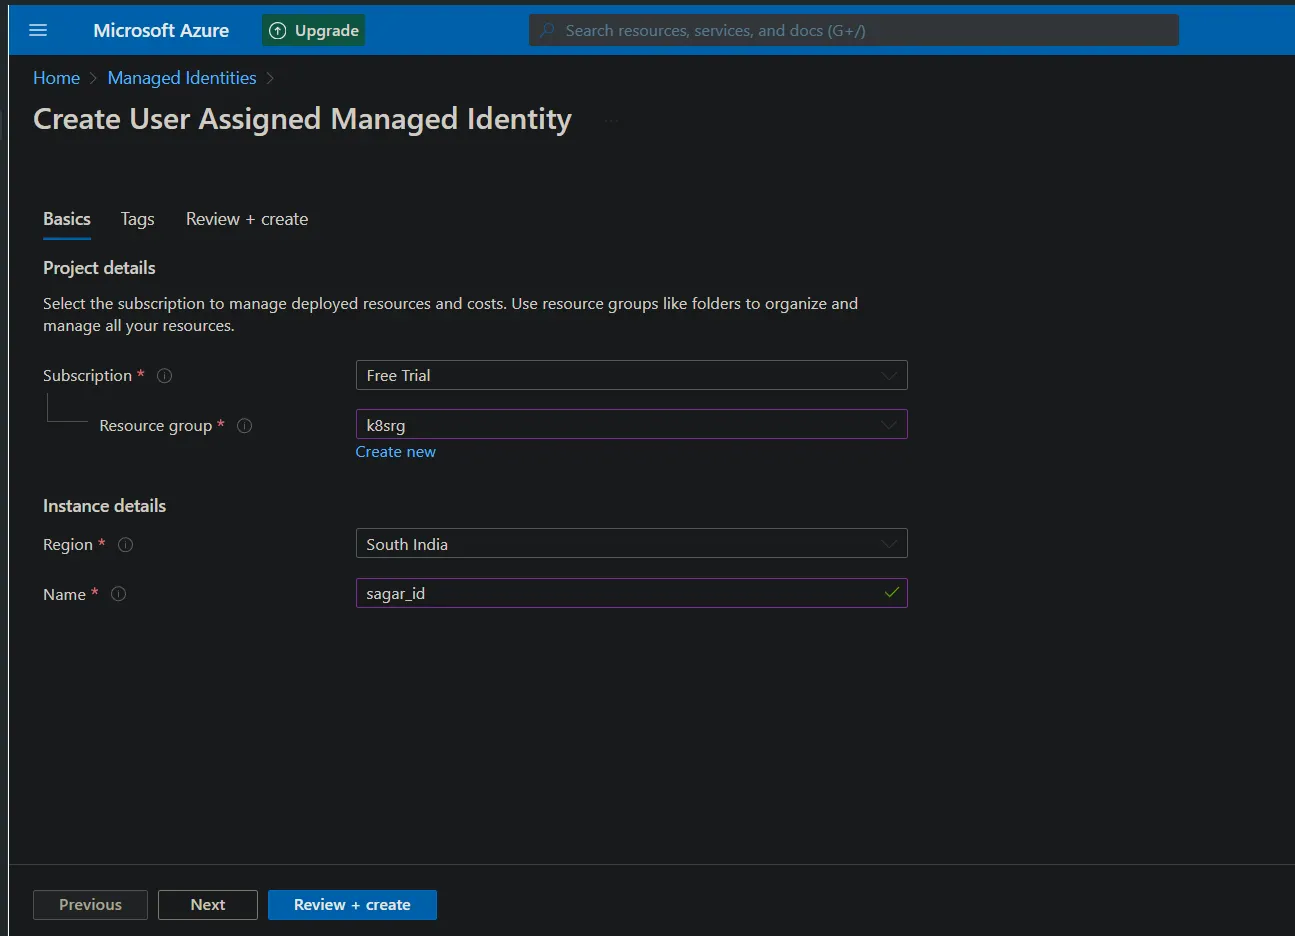1295x936 pixels.
Task: Click the search resources input field
Action: pos(854,30)
